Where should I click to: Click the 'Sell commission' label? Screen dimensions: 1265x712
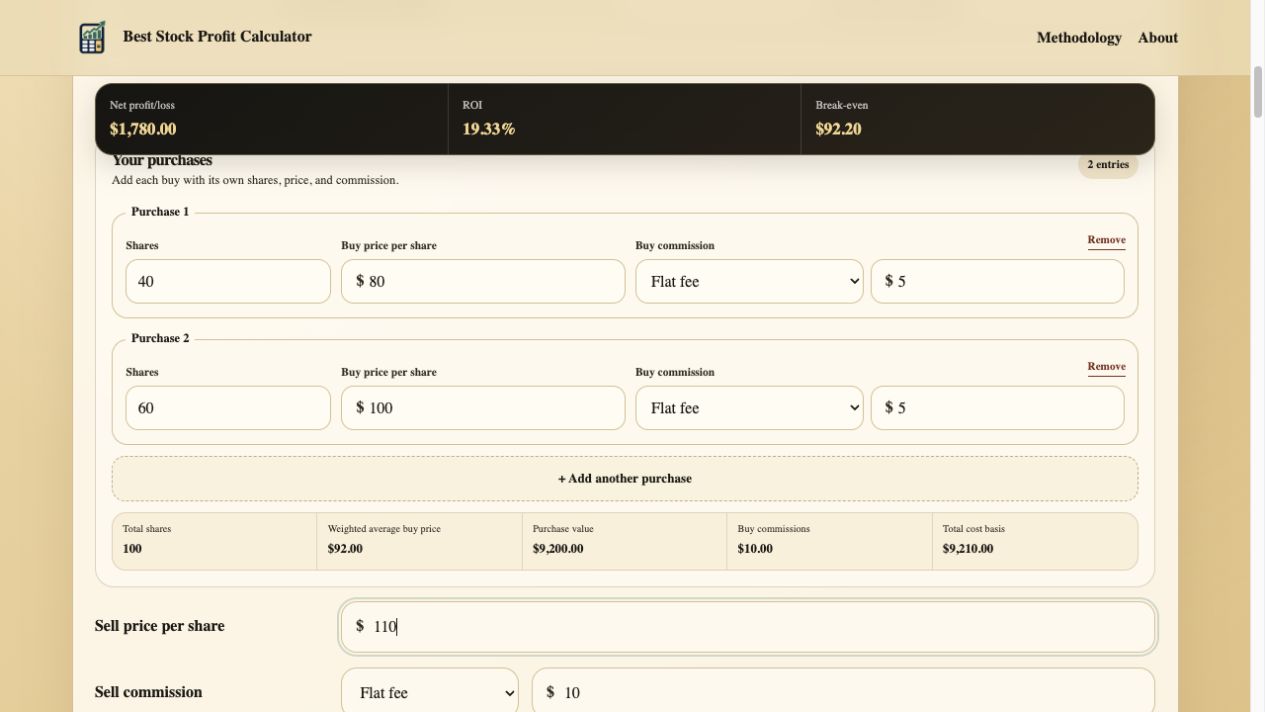[x=148, y=692]
